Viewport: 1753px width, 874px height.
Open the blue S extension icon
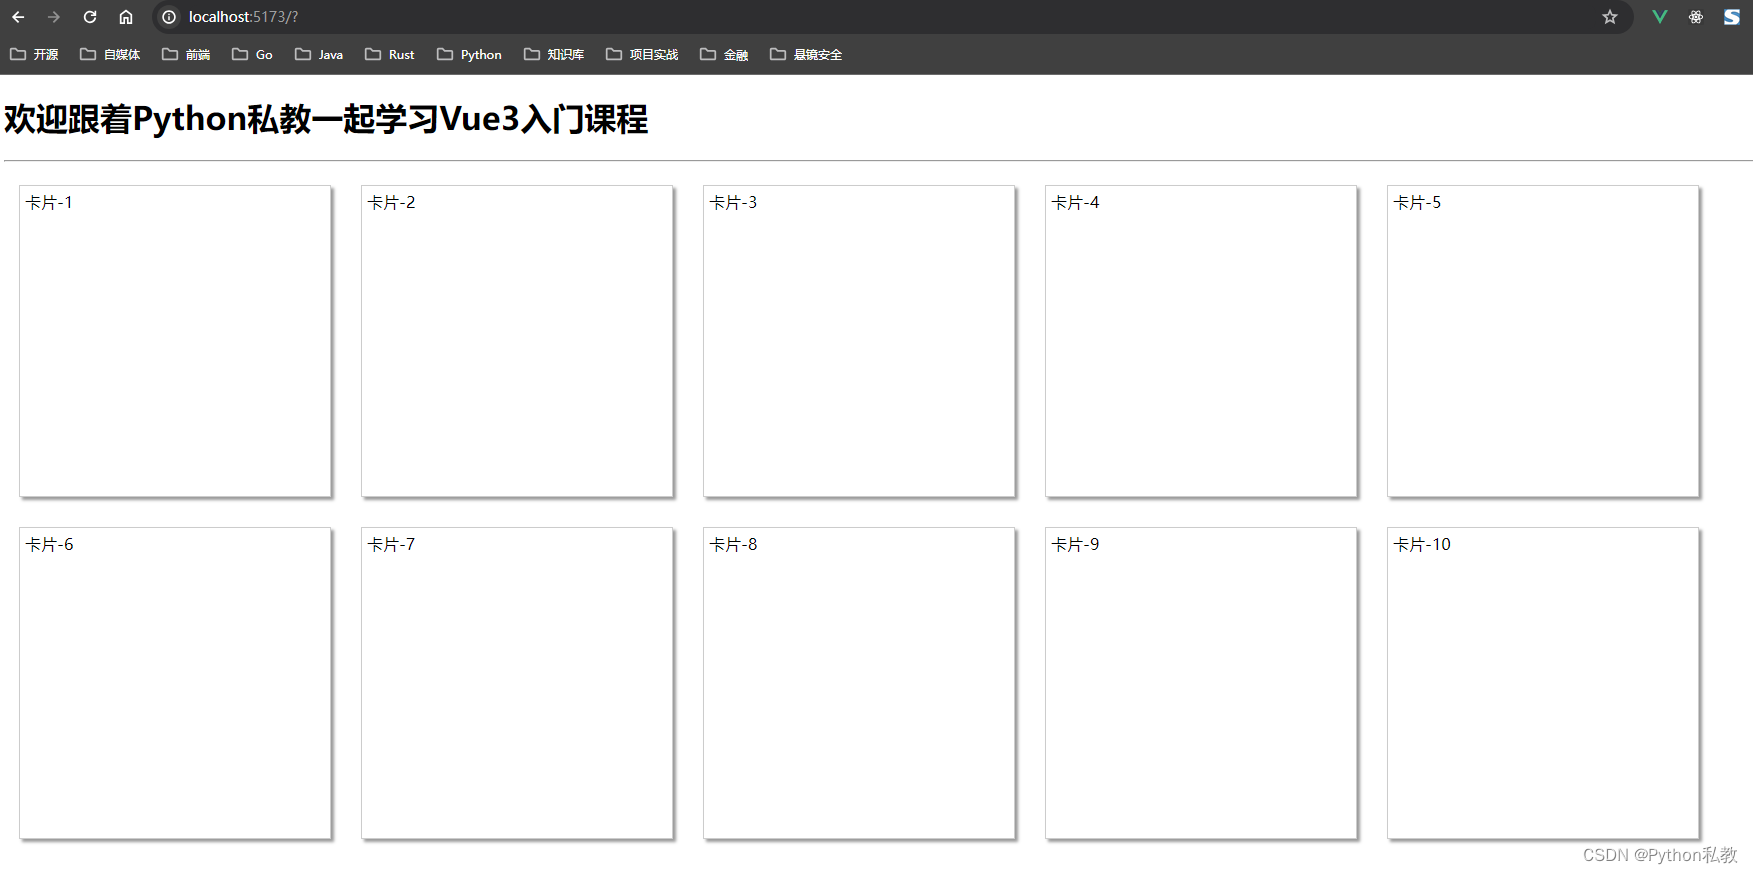pos(1732,17)
